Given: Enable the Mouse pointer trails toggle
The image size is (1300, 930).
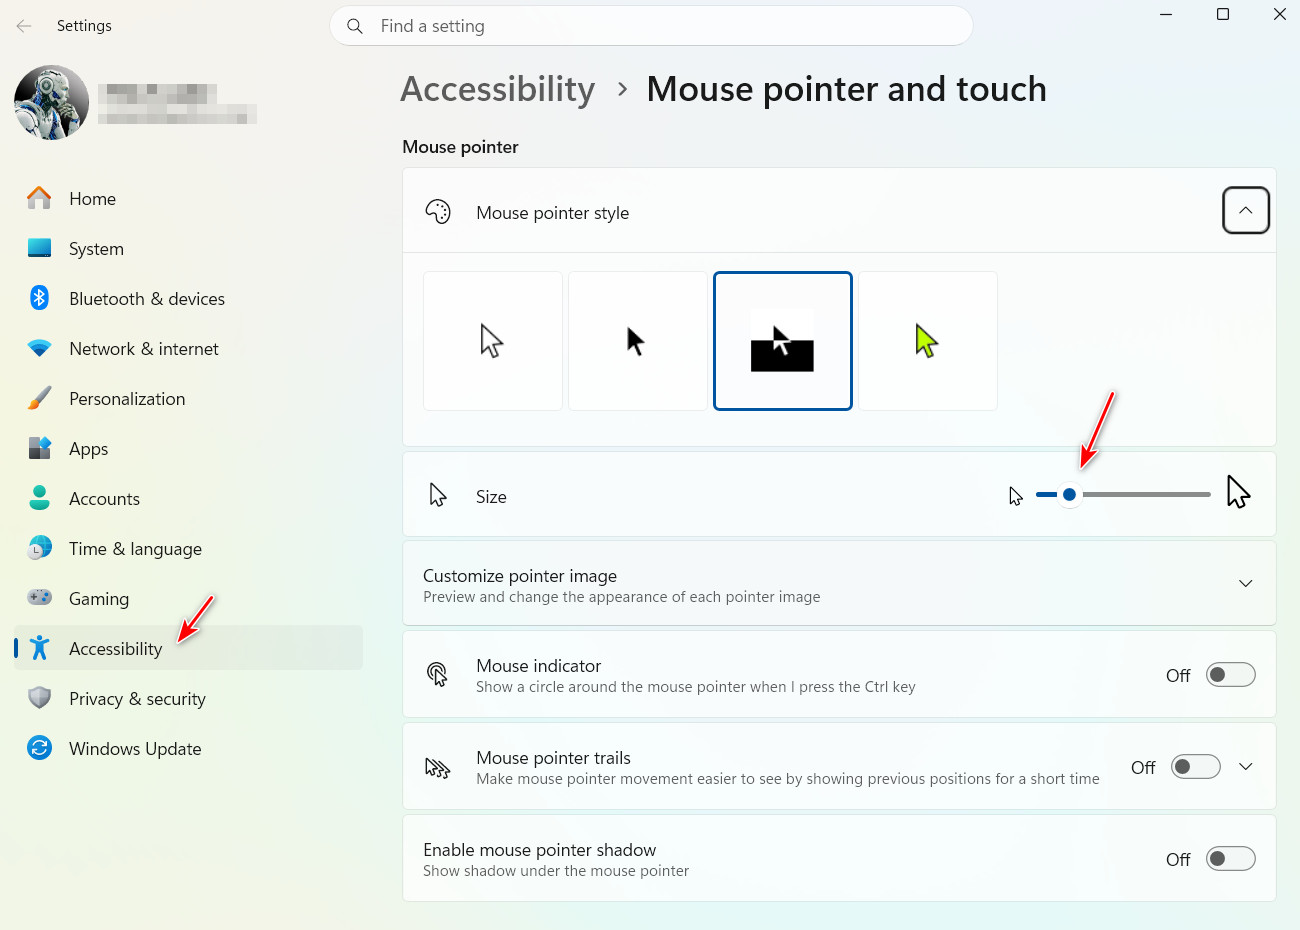Looking at the screenshot, I should [1195, 767].
